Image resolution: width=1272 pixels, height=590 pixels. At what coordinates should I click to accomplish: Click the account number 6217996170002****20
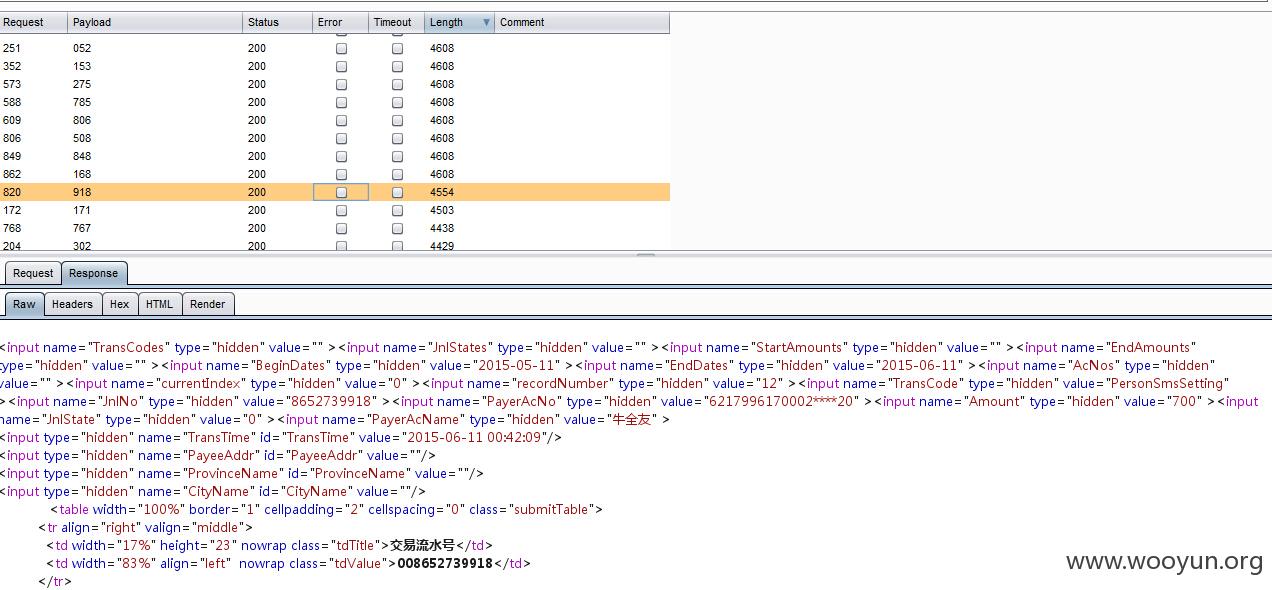783,401
